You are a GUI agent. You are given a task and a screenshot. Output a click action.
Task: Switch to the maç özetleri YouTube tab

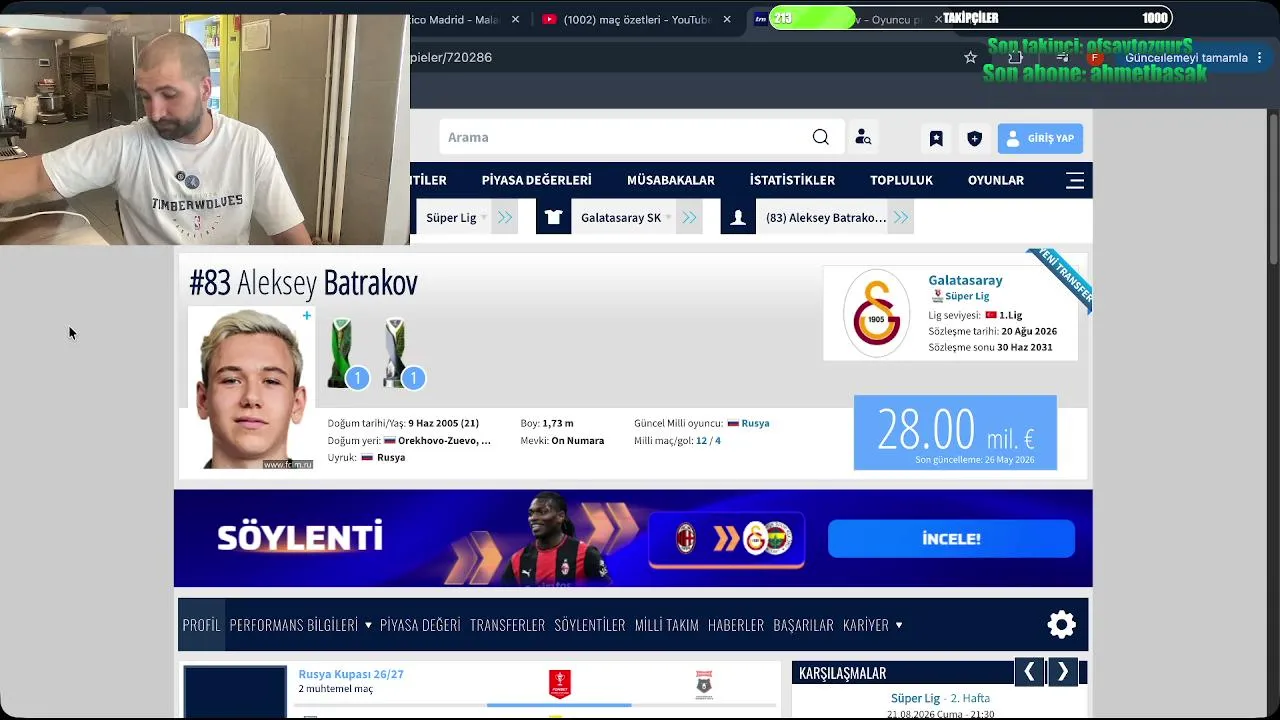tap(636, 19)
